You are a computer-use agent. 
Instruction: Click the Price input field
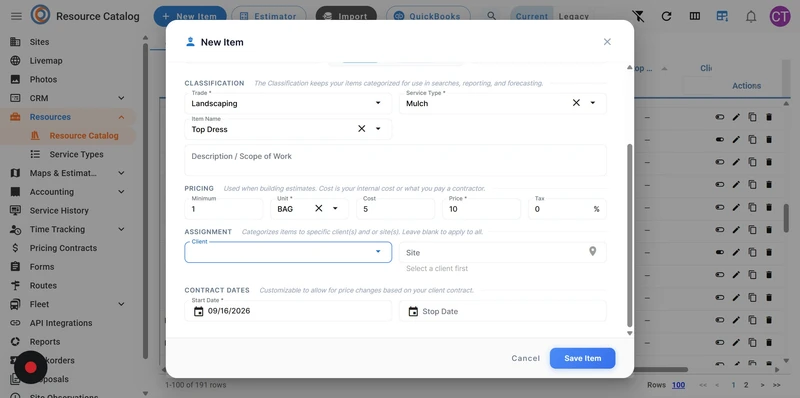click(x=481, y=209)
